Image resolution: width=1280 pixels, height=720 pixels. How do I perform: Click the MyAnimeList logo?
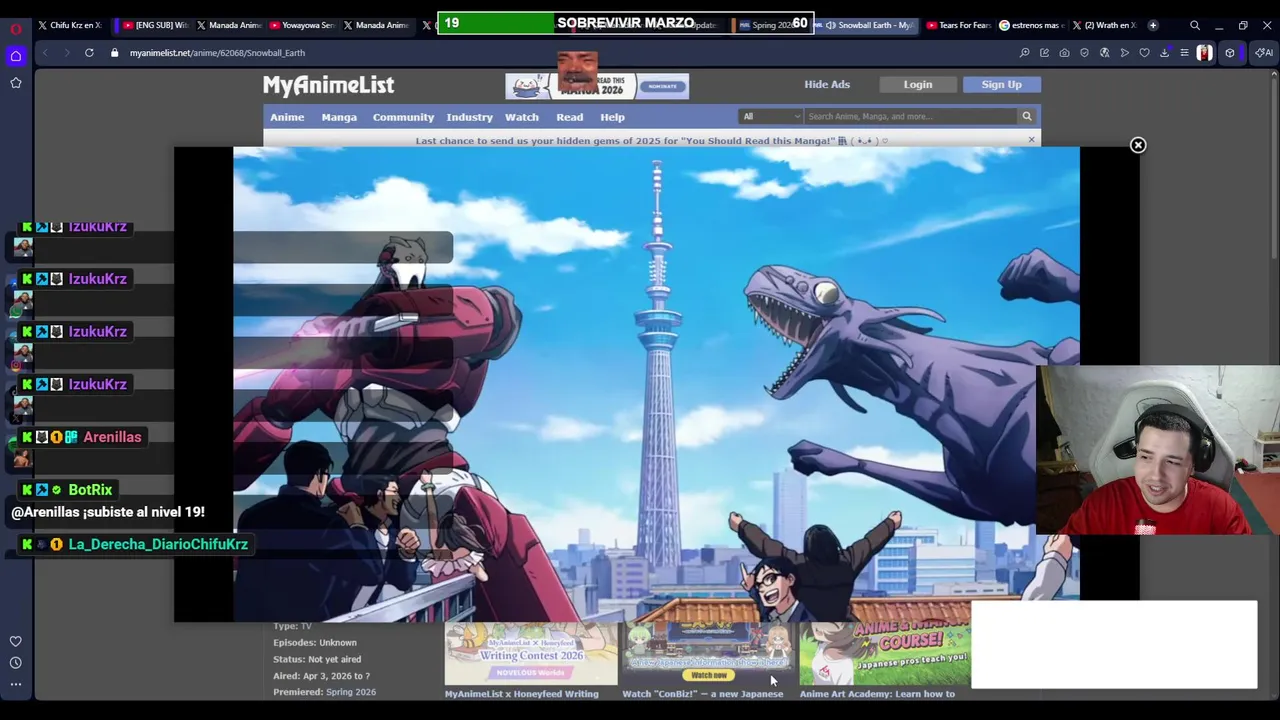[328, 85]
